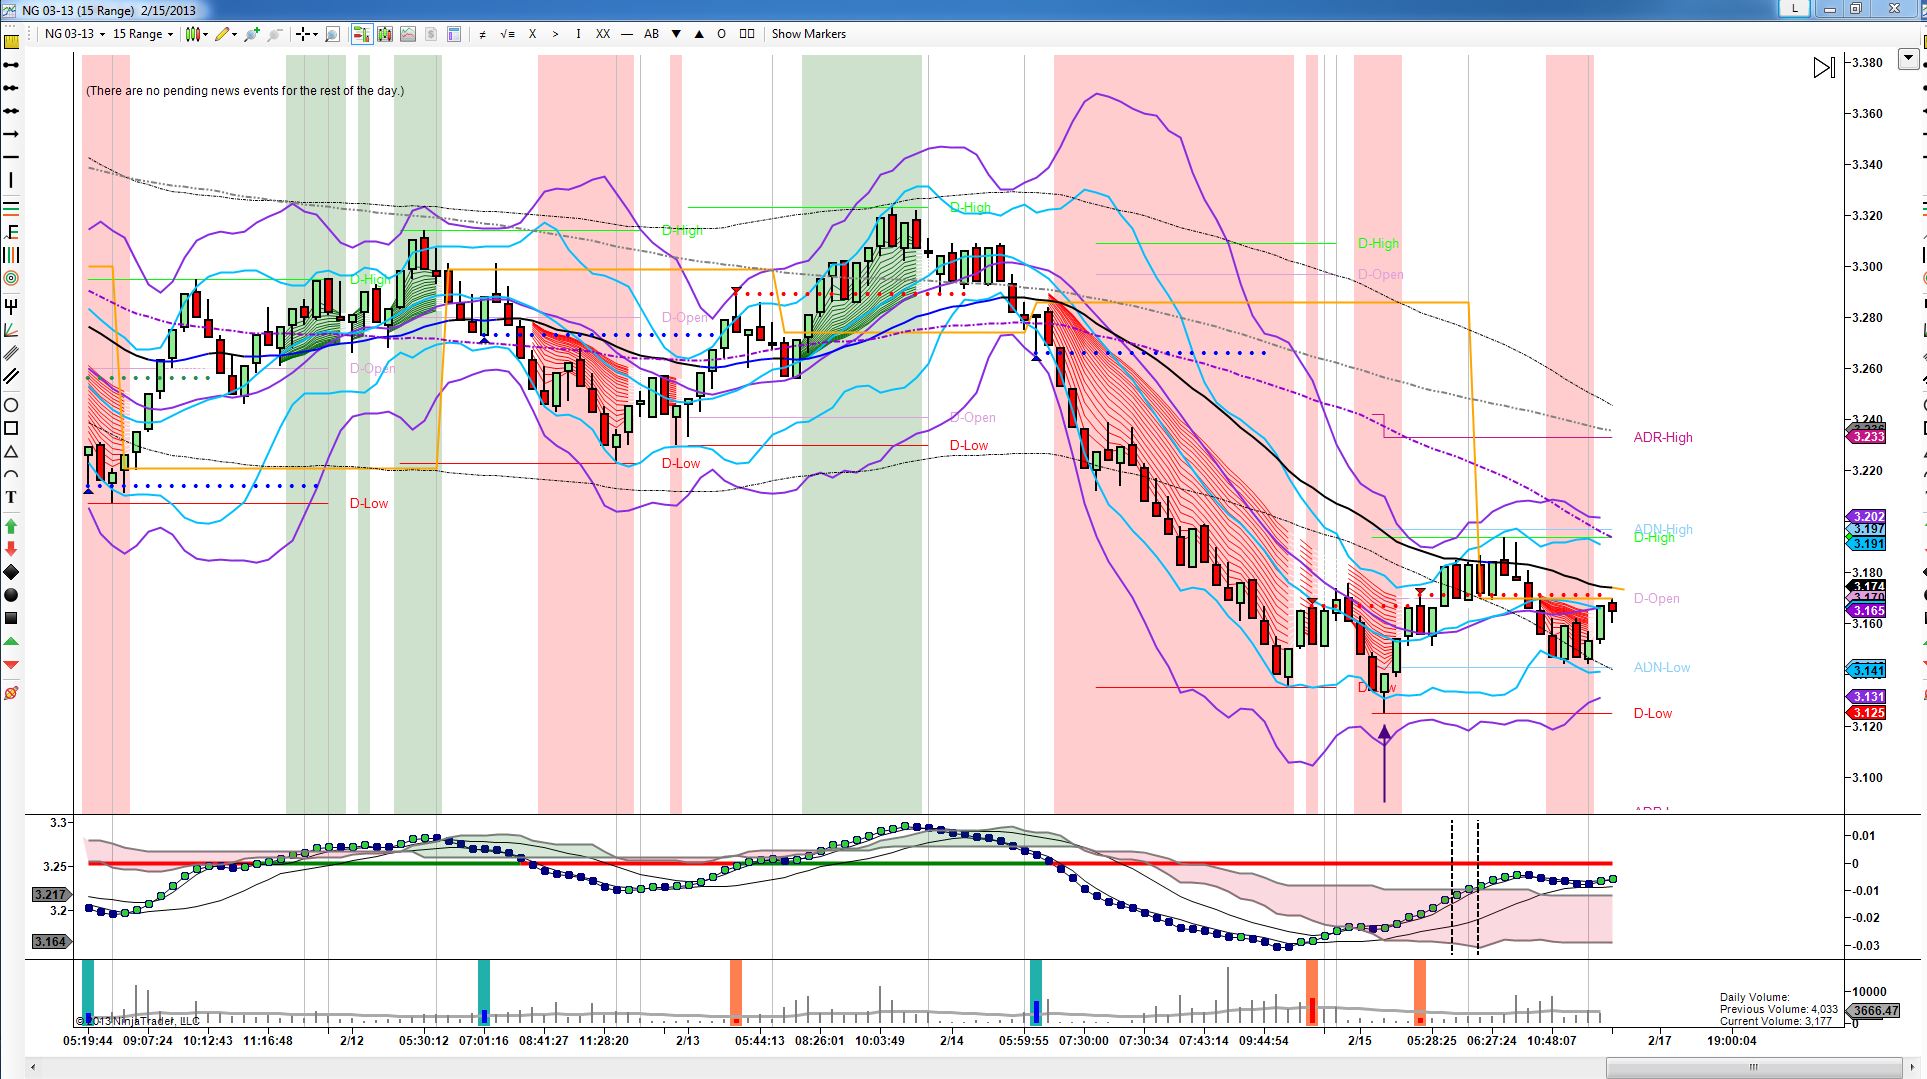Click the 3666.47 volume axis marker
The image size is (1927, 1079).
(x=1875, y=1011)
